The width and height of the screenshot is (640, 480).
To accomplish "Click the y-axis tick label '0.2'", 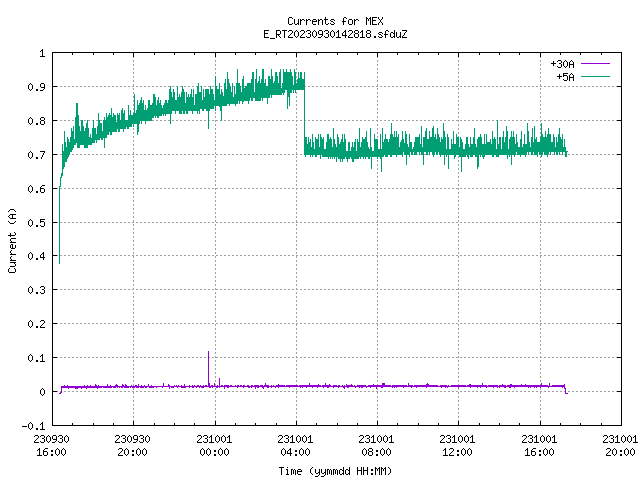I will click(36, 324).
